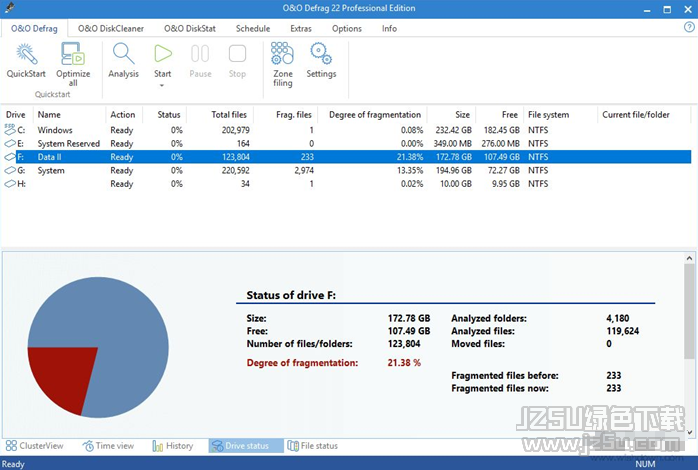Select the System Reserved drive name
Screen dimensions: 698x470
tap(69, 143)
